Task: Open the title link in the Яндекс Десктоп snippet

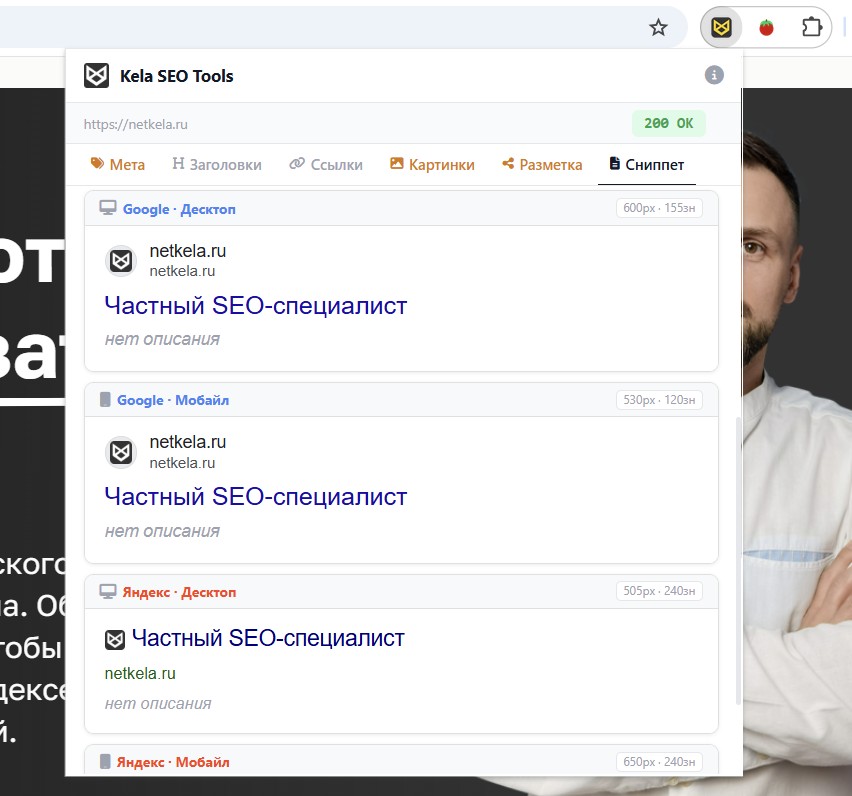Action: (x=268, y=638)
